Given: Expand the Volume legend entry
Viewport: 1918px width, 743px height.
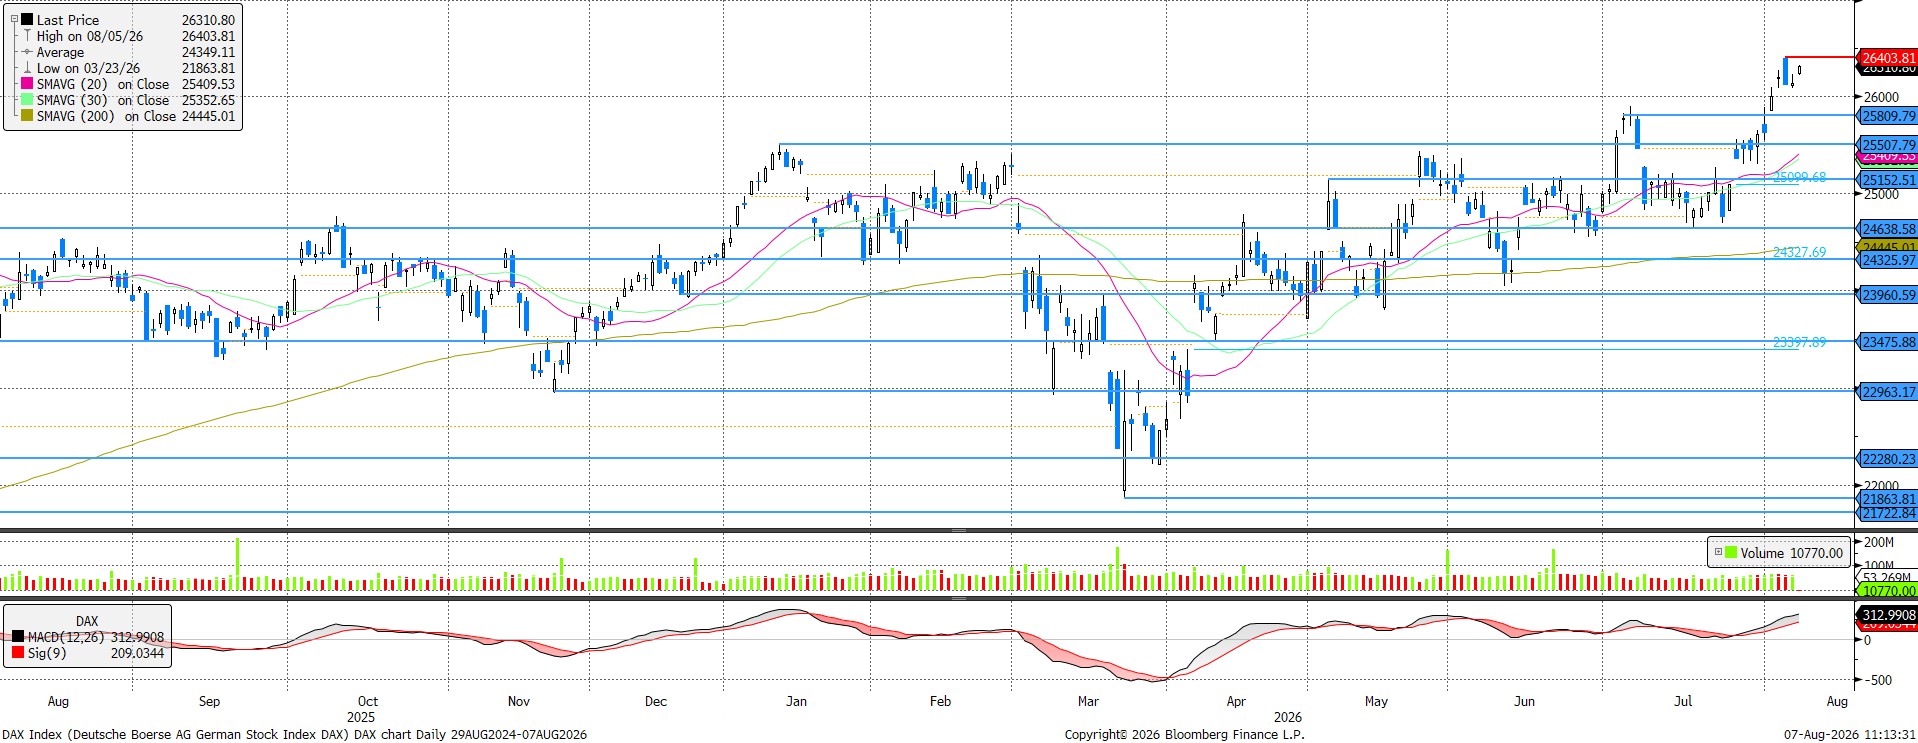Looking at the screenshot, I should click(x=1718, y=552).
